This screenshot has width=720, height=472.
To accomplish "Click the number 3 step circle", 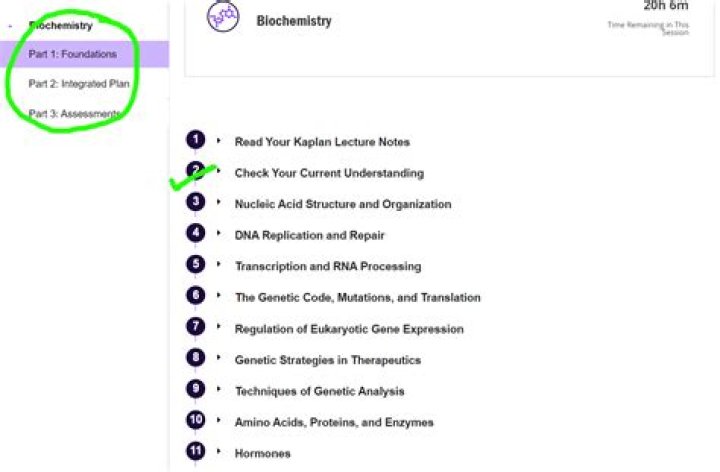I will (196, 203).
